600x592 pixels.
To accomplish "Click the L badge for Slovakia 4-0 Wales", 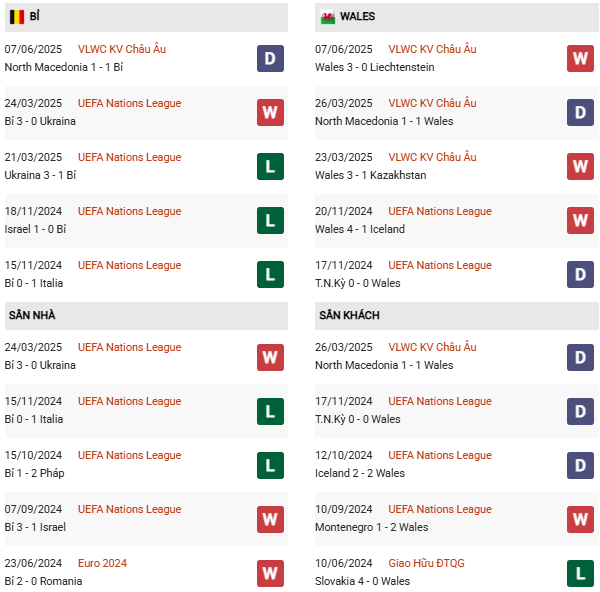I will pos(580,572).
